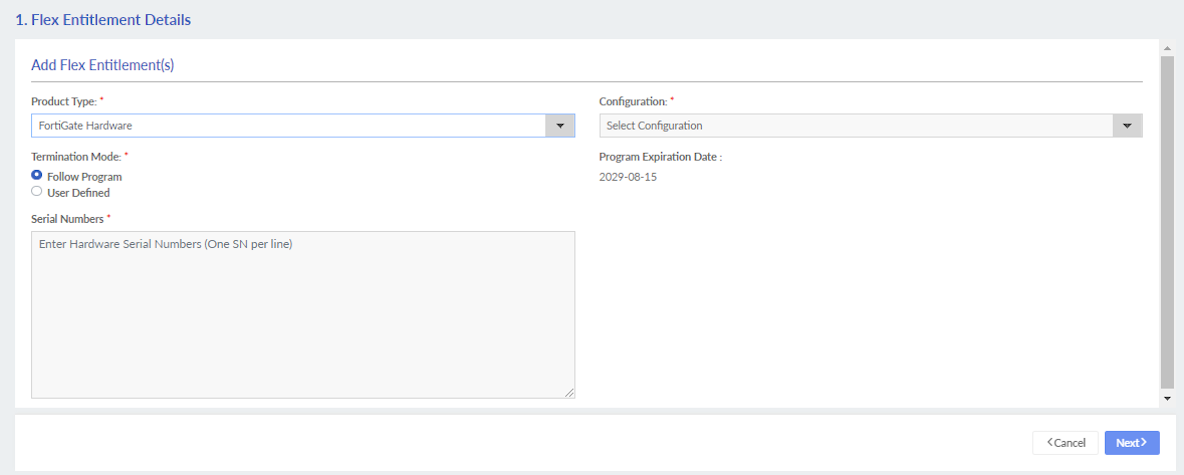The width and height of the screenshot is (1184, 475).
Task: Click the Configuration field label
Action: [x=633, y=102]
